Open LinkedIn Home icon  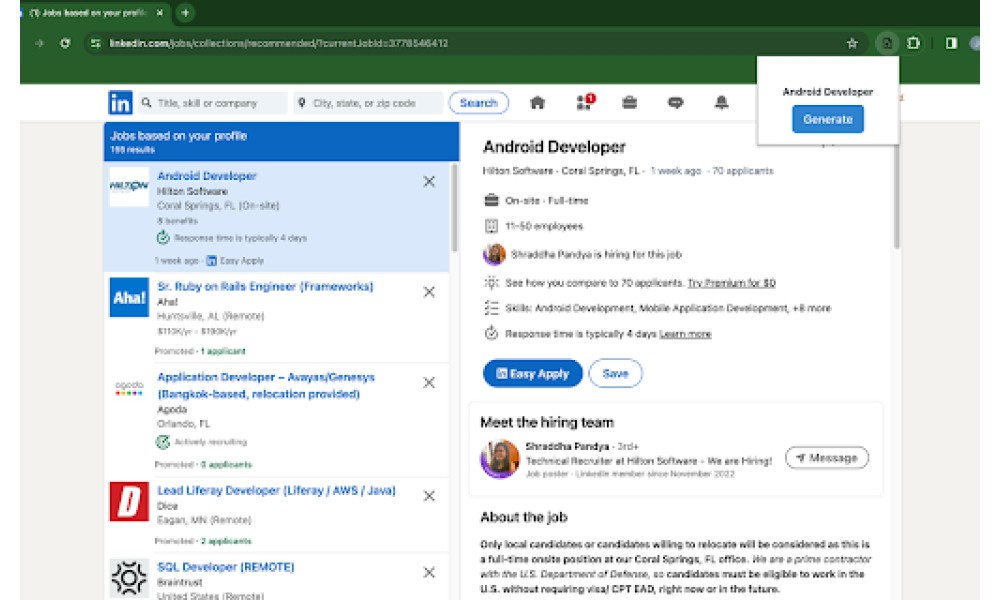[538, 103]
